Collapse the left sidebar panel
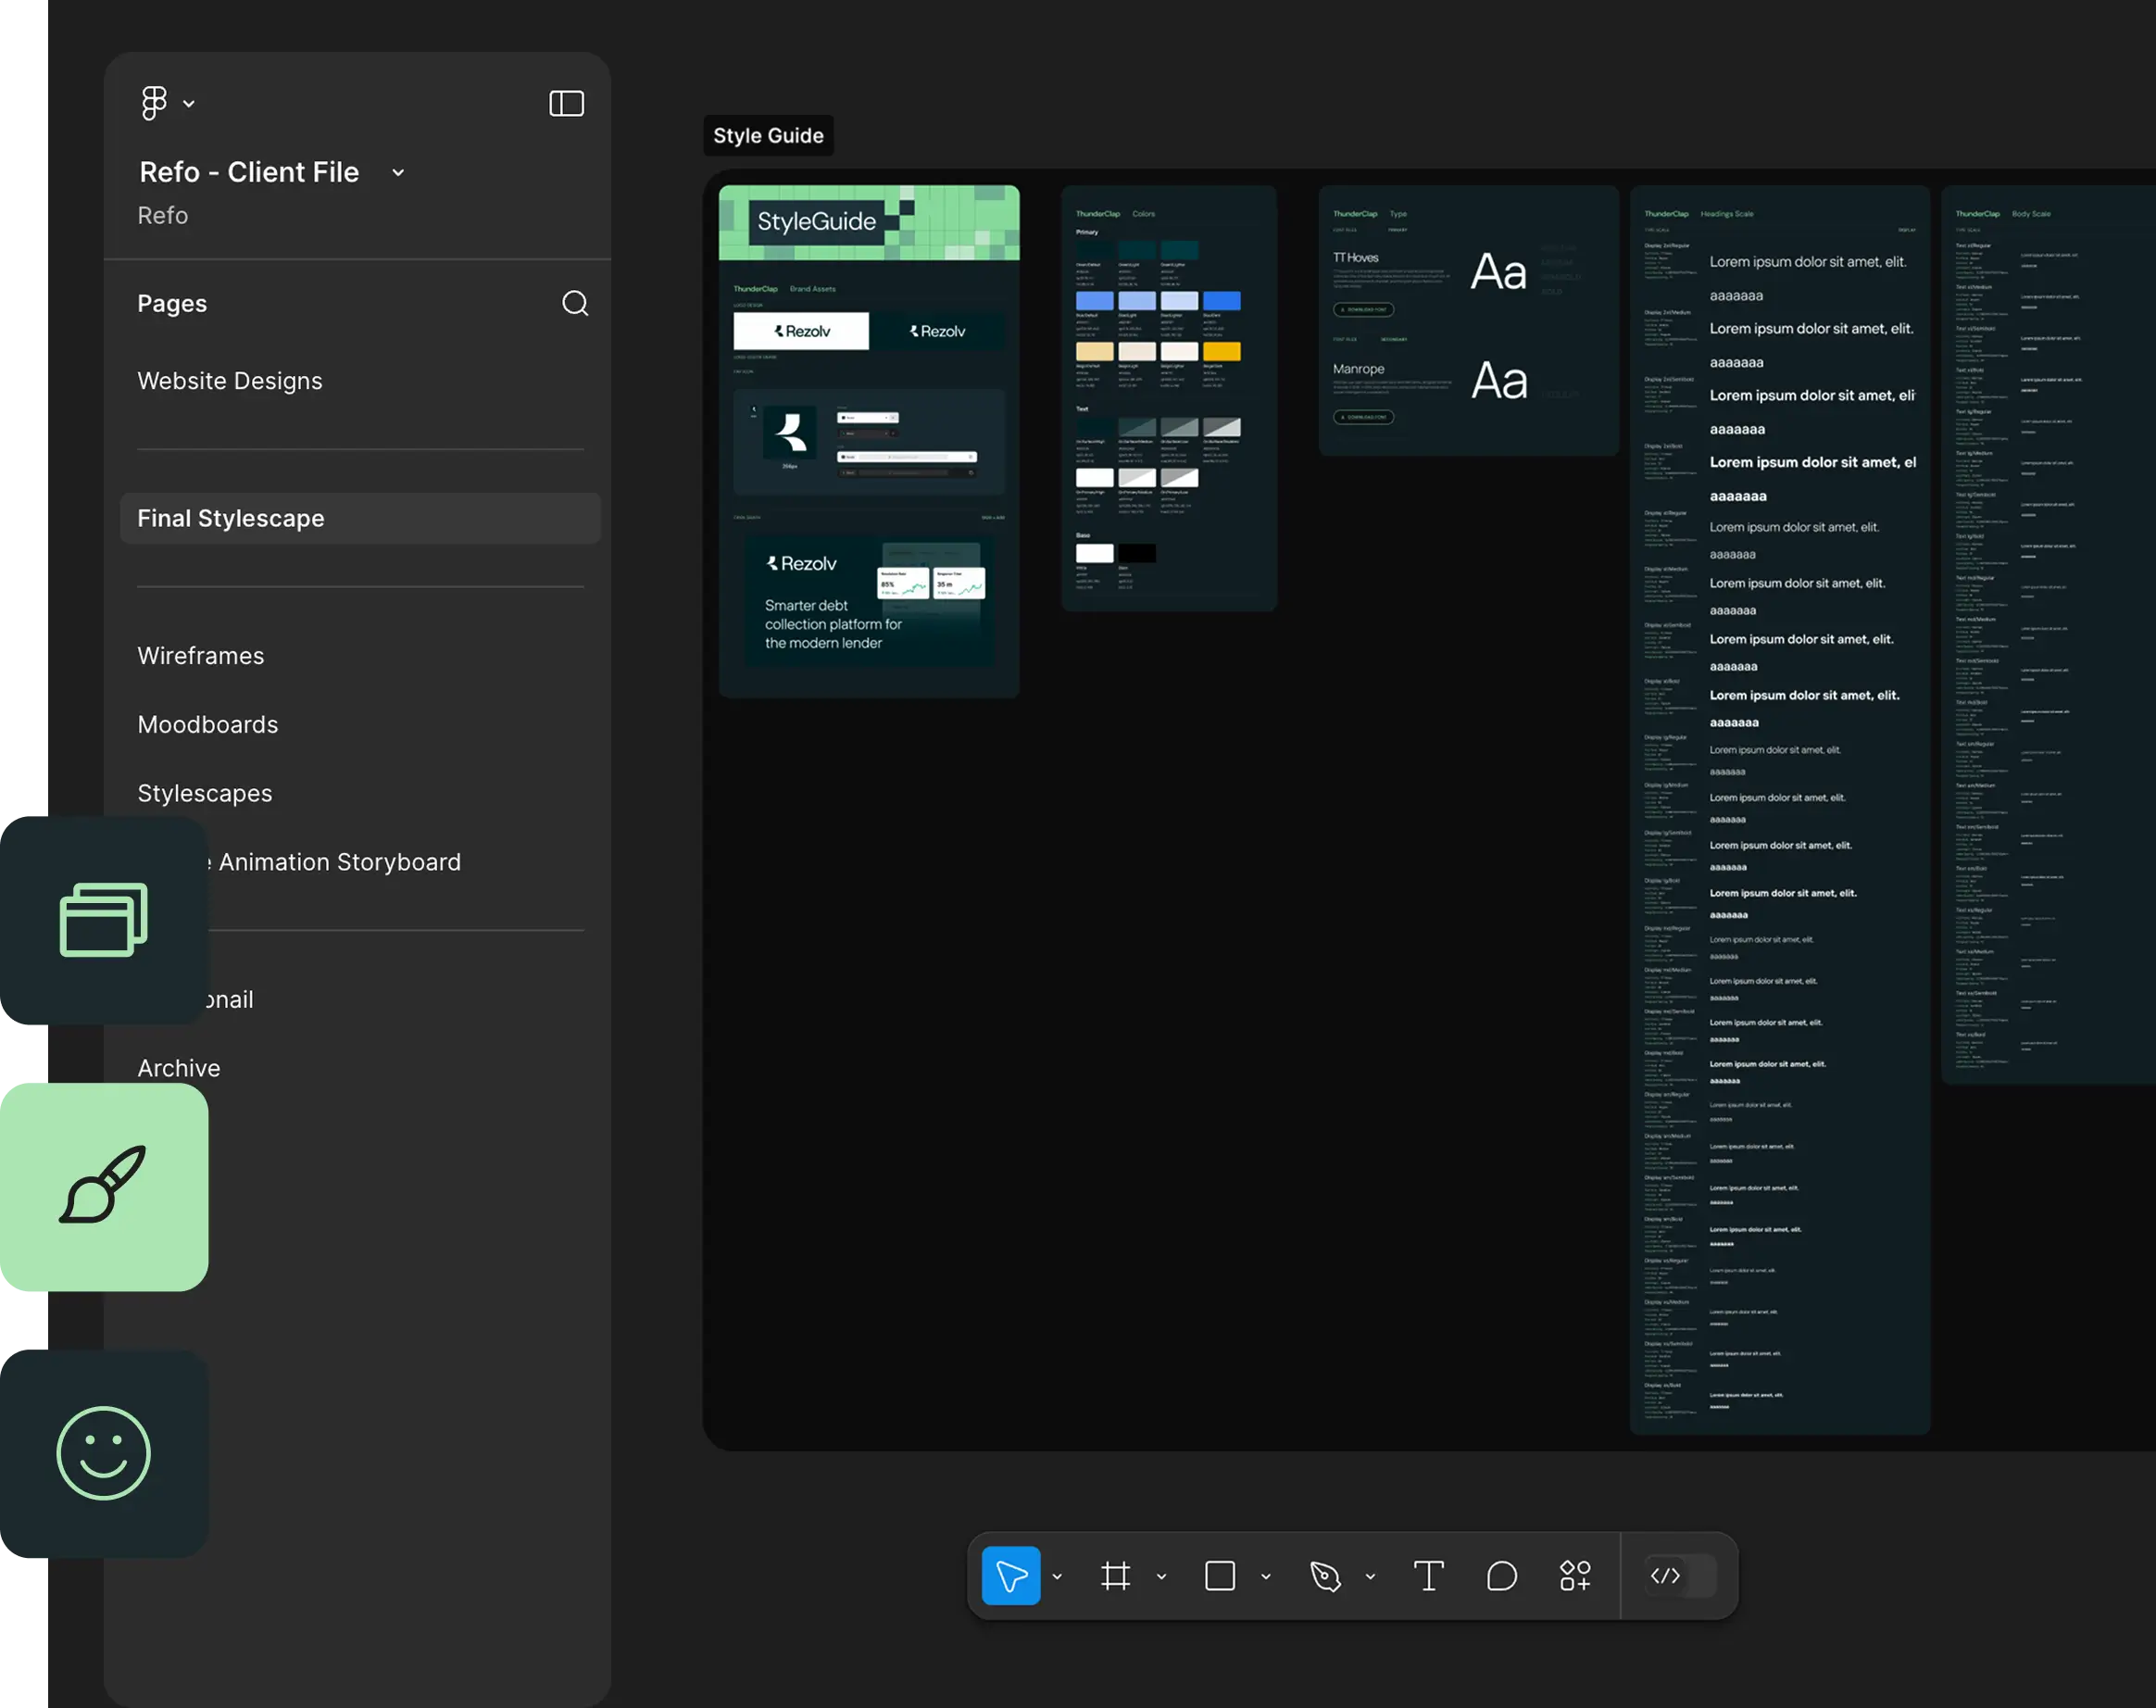The width and height of the screenshot is (2156, 1708). (x=566, y=103)
